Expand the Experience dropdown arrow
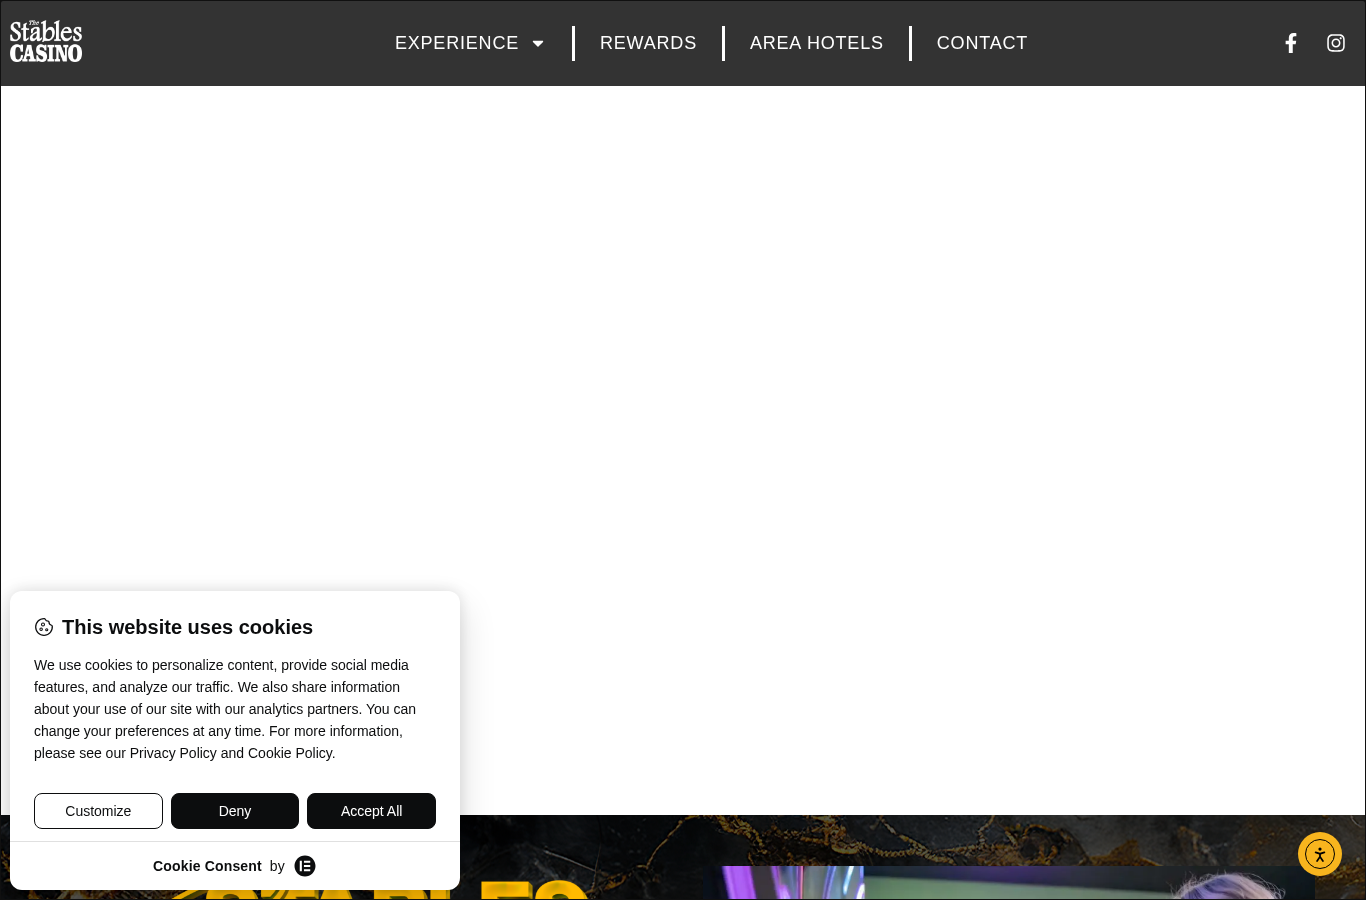This screenshot has height=900, width=1366. [538, 43]
